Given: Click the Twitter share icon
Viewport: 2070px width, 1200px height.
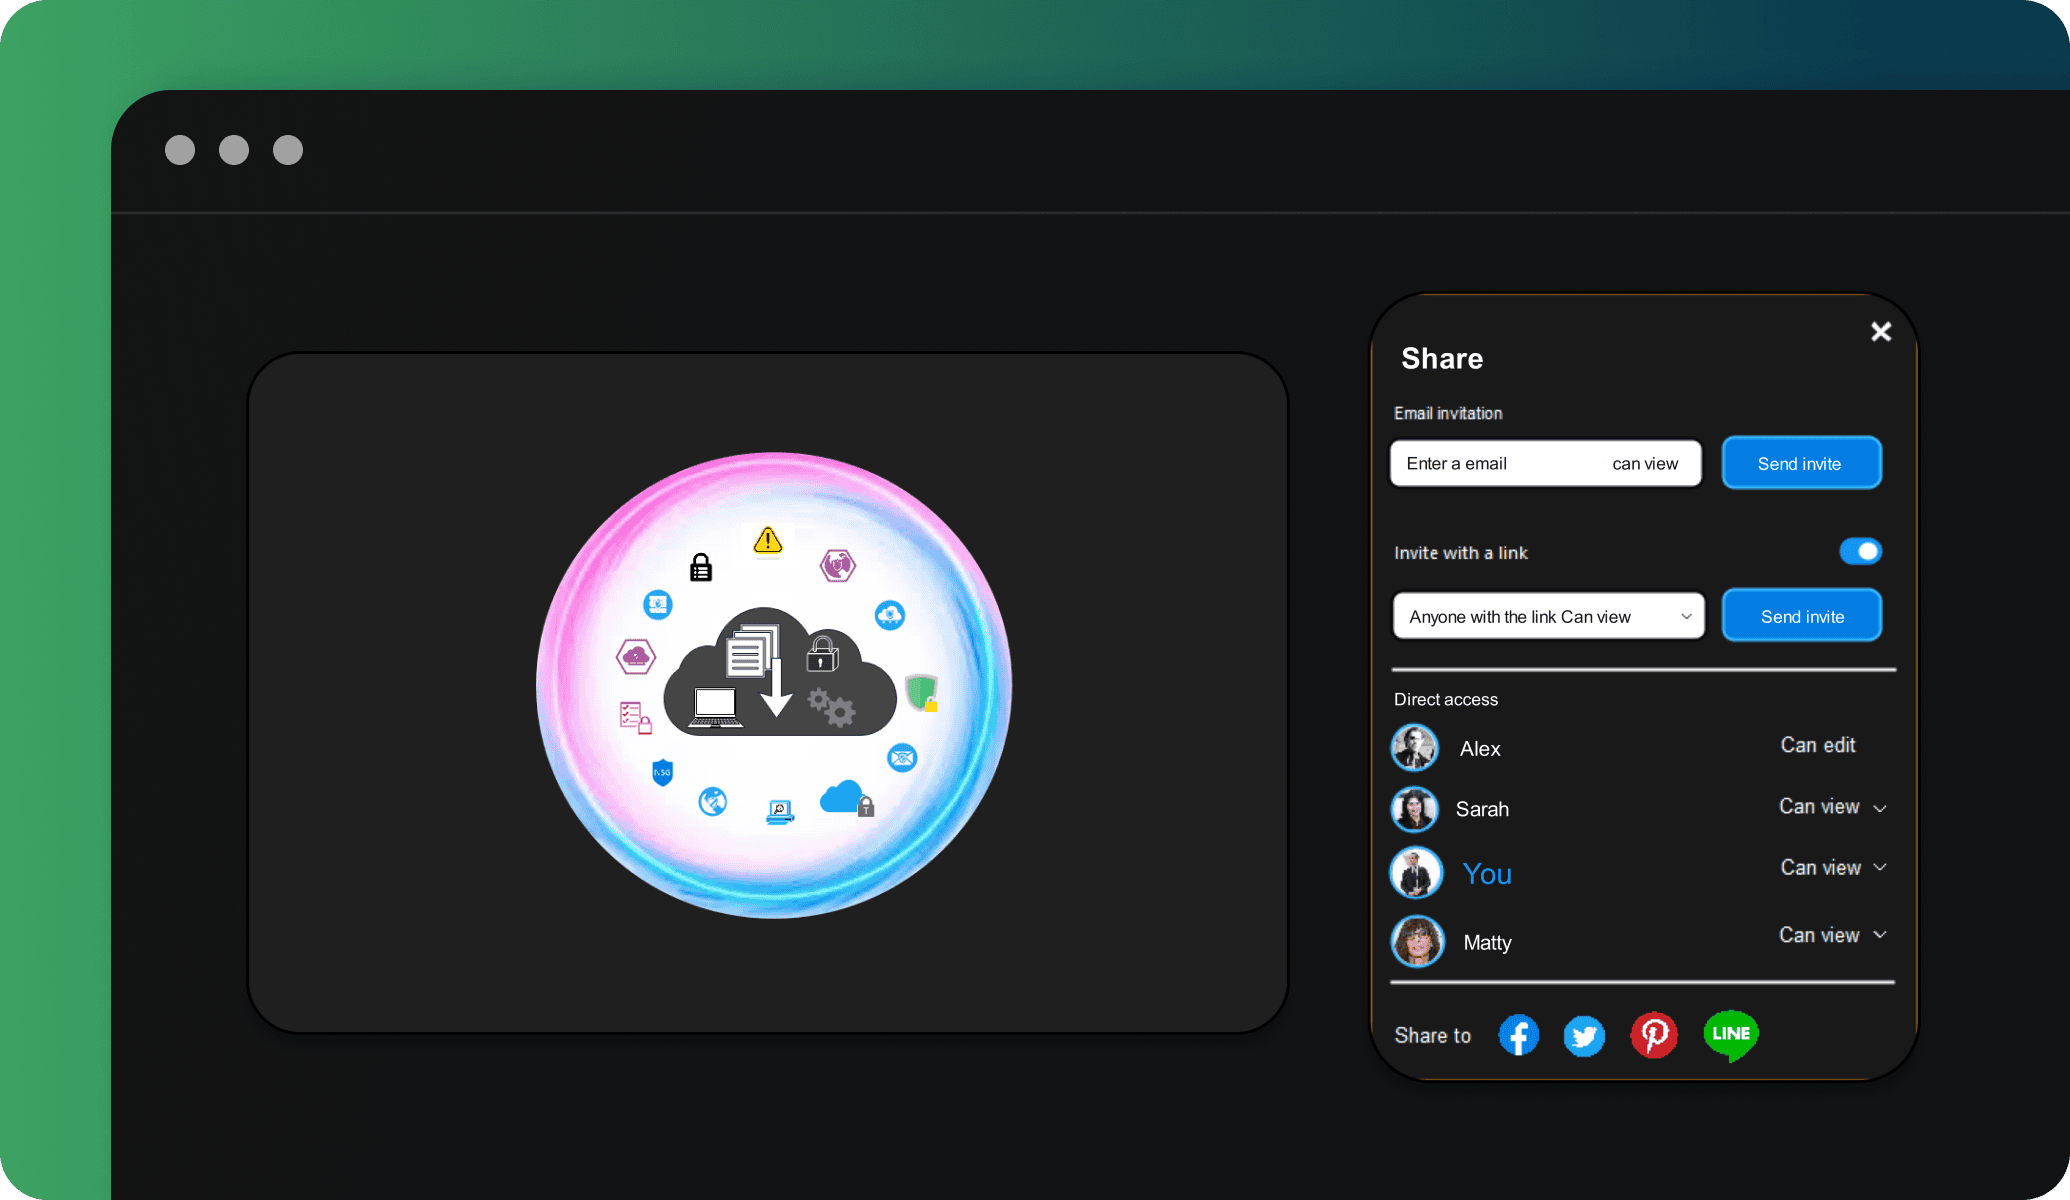Looking at the screenshot, I should [1584, 1034].
